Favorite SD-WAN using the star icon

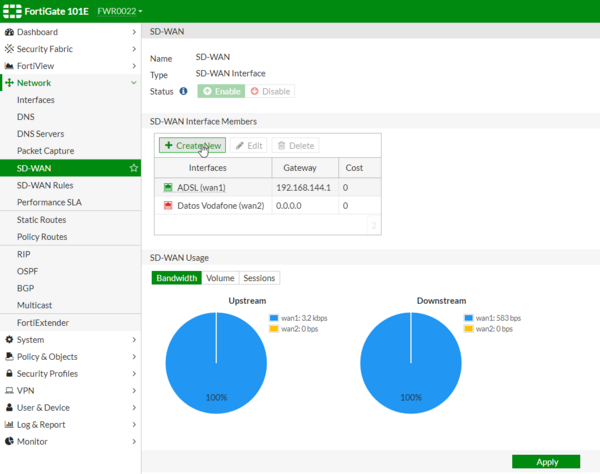[134, 168]
